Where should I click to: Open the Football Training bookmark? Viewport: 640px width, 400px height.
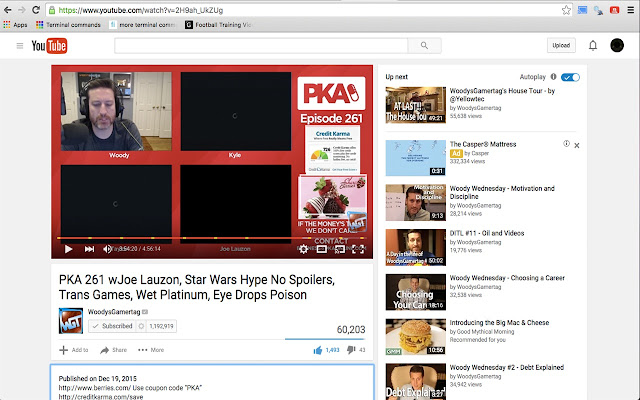click(x=218, y=25)
